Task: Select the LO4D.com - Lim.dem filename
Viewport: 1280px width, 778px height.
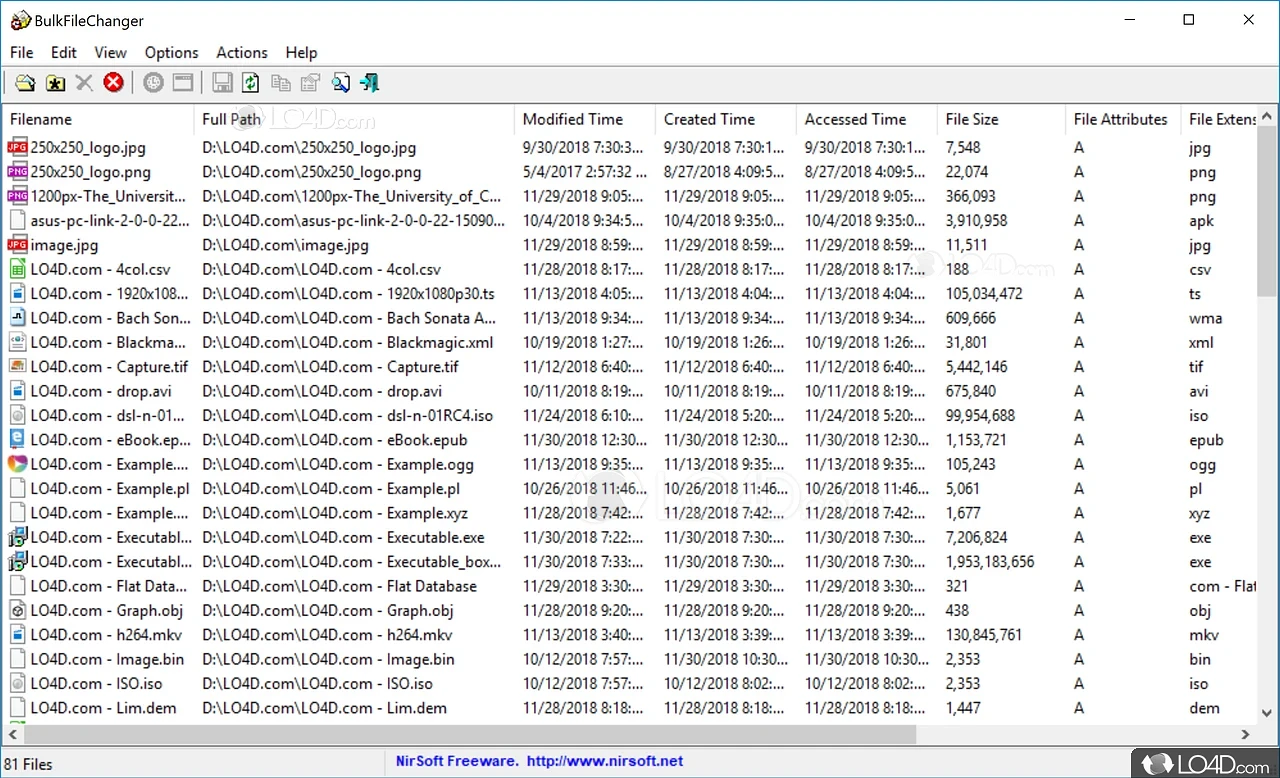Action: [x=103, y=708]
